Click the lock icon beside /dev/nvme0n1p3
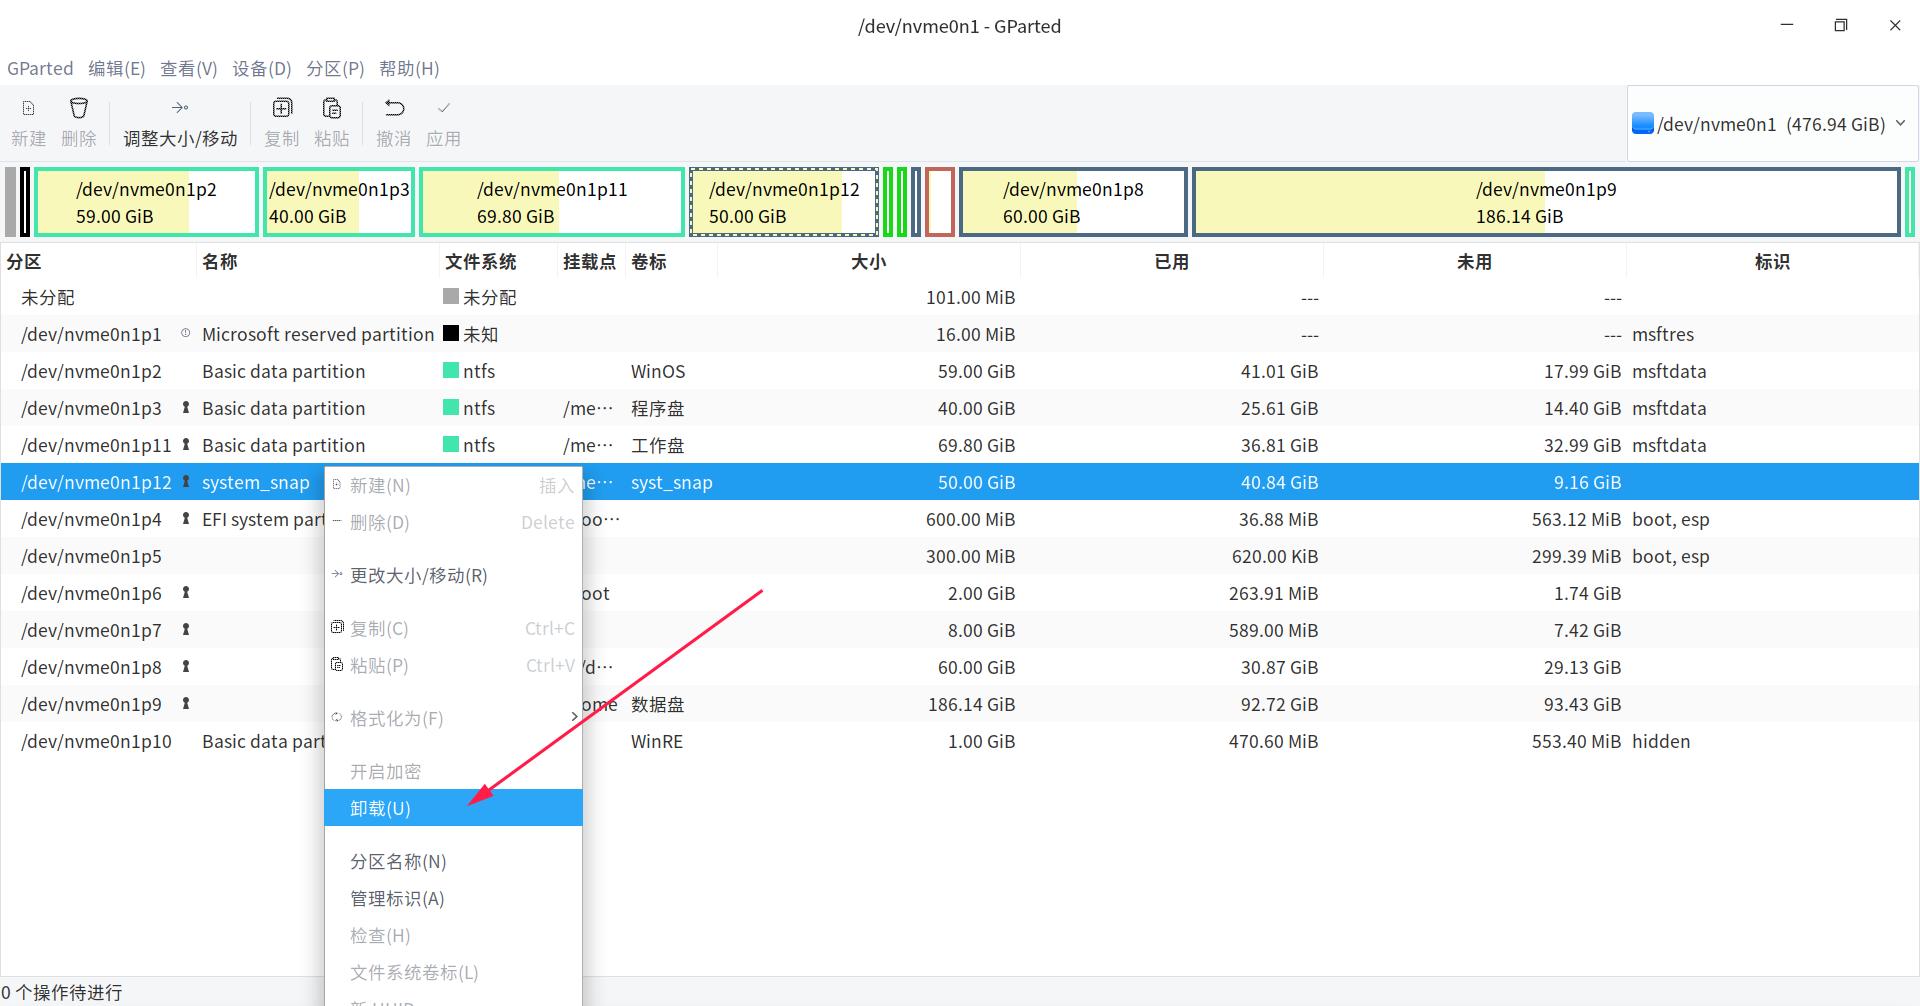 click(x=186, y=408)
